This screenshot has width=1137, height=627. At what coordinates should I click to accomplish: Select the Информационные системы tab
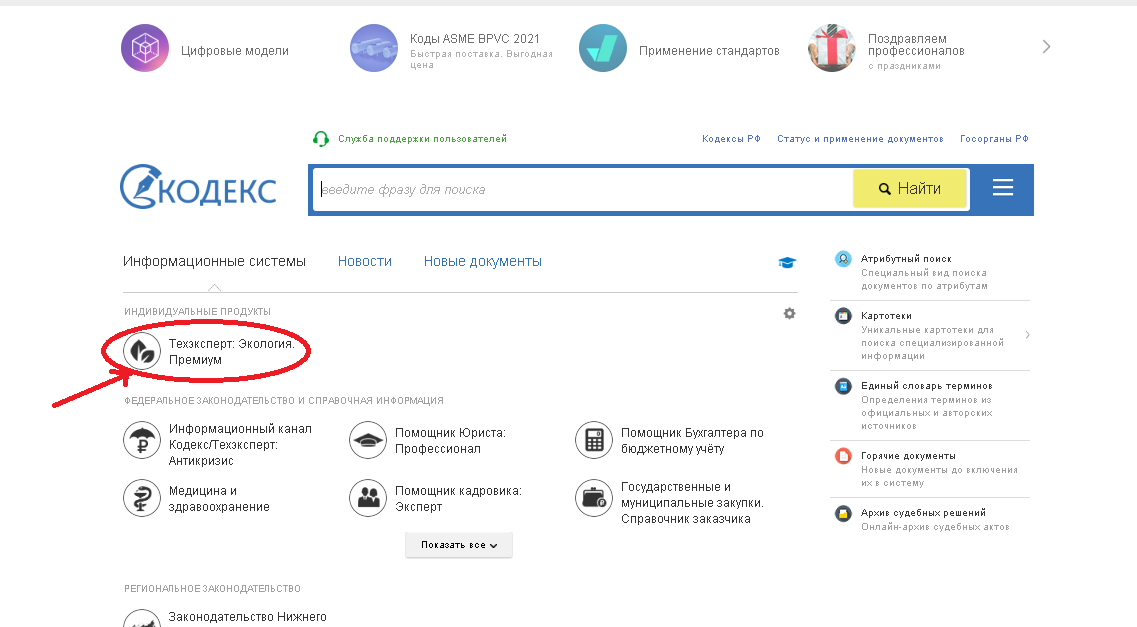pos(214,262)
